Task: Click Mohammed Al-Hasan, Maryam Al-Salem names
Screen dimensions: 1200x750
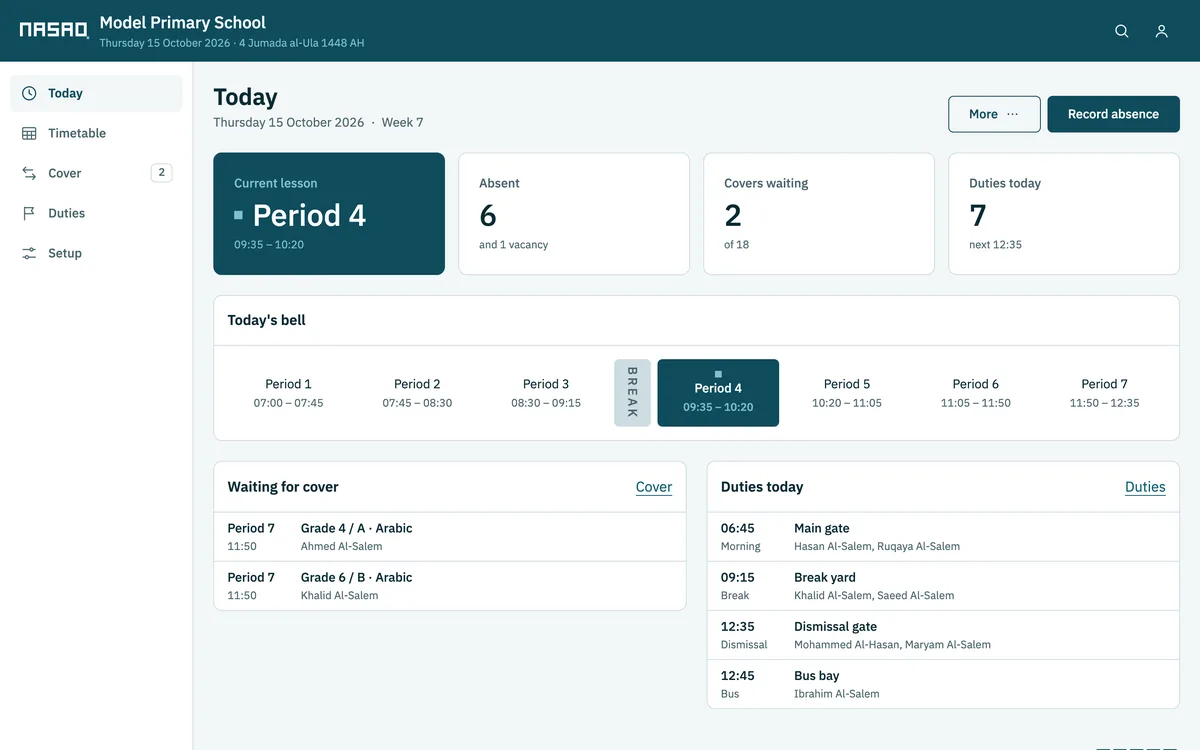Action: tap(892, 645)
